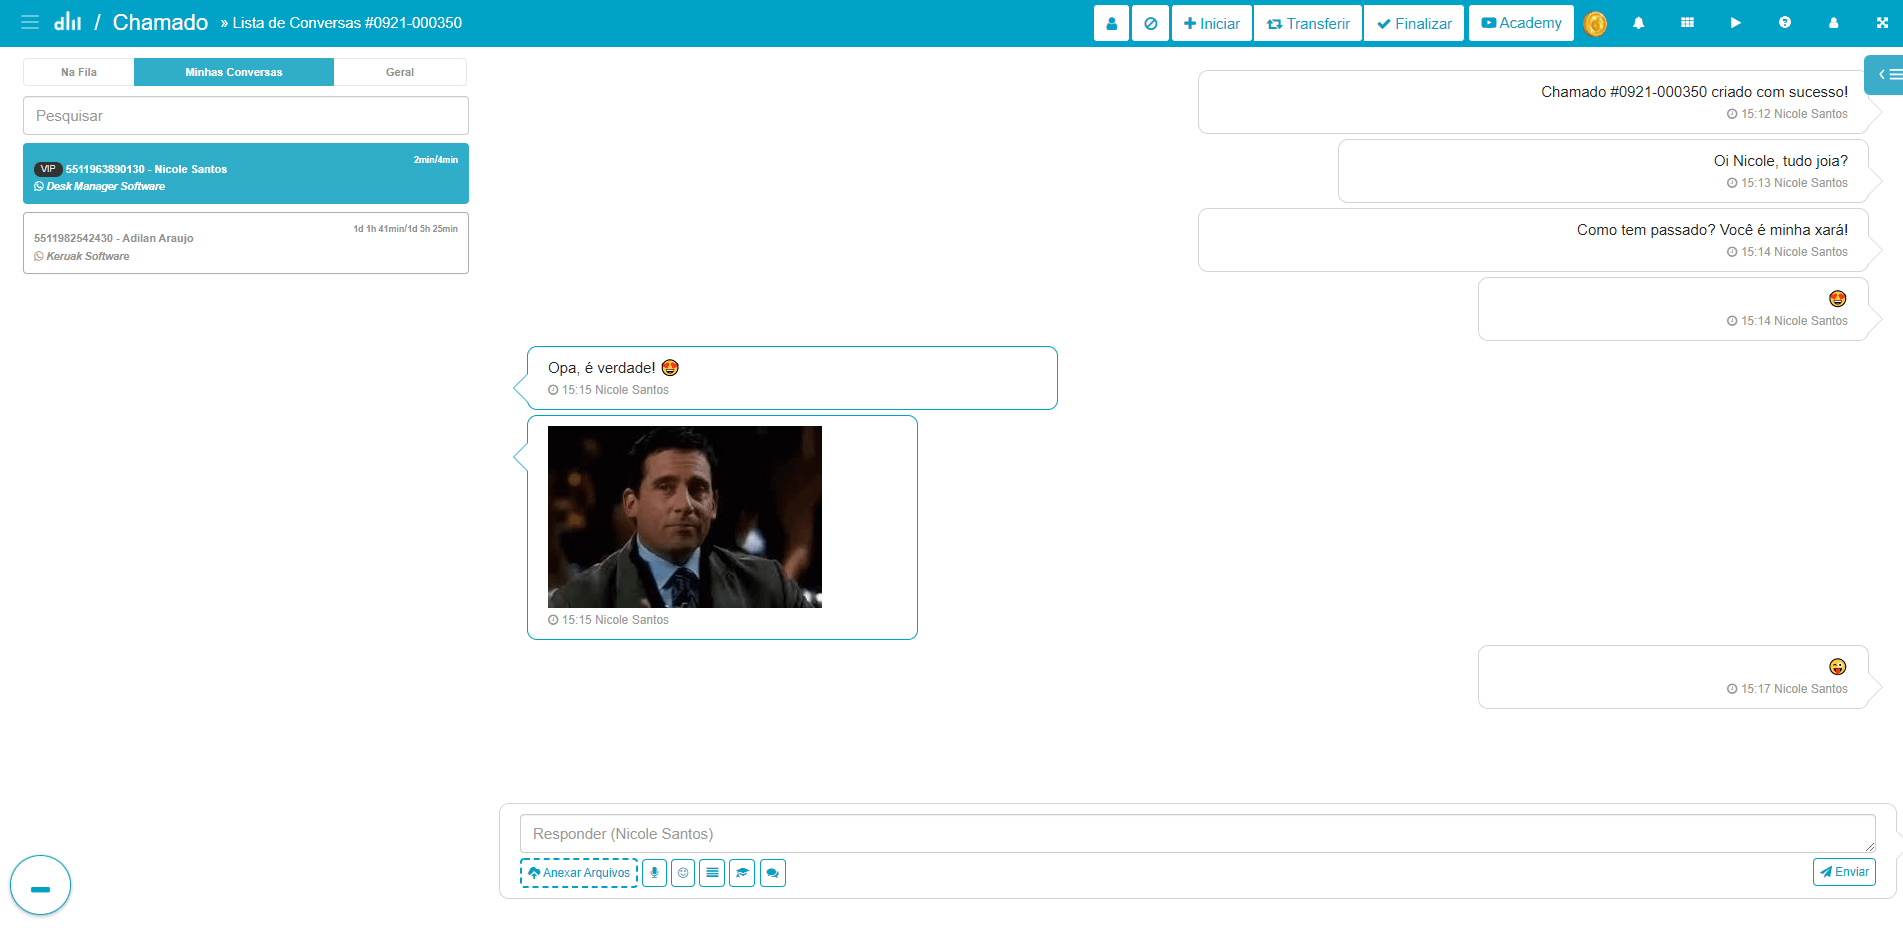Click the lines (templates) icon below reply box

click(x=712, y=873)
